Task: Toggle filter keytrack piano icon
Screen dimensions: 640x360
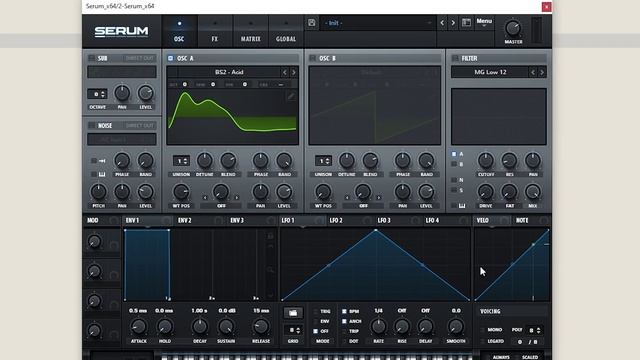Action: point(462,206)
